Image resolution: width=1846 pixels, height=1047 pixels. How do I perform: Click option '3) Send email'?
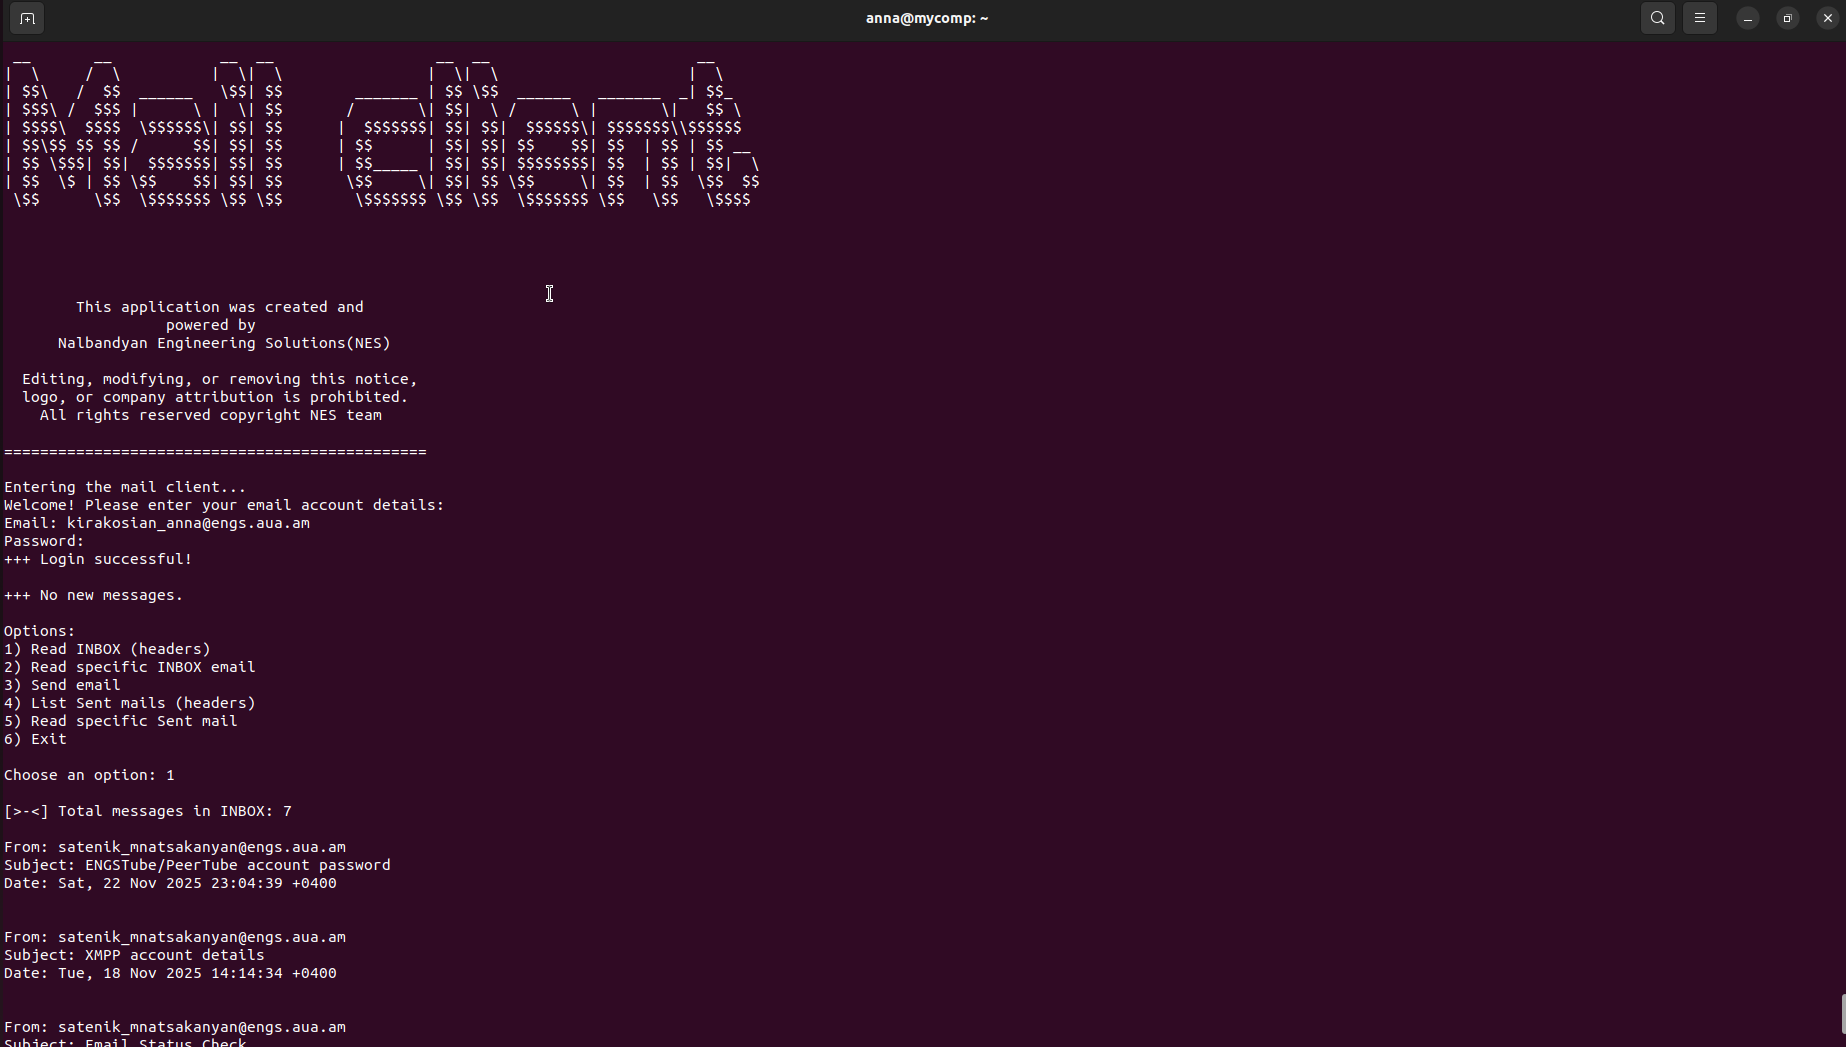coord(62,686)
